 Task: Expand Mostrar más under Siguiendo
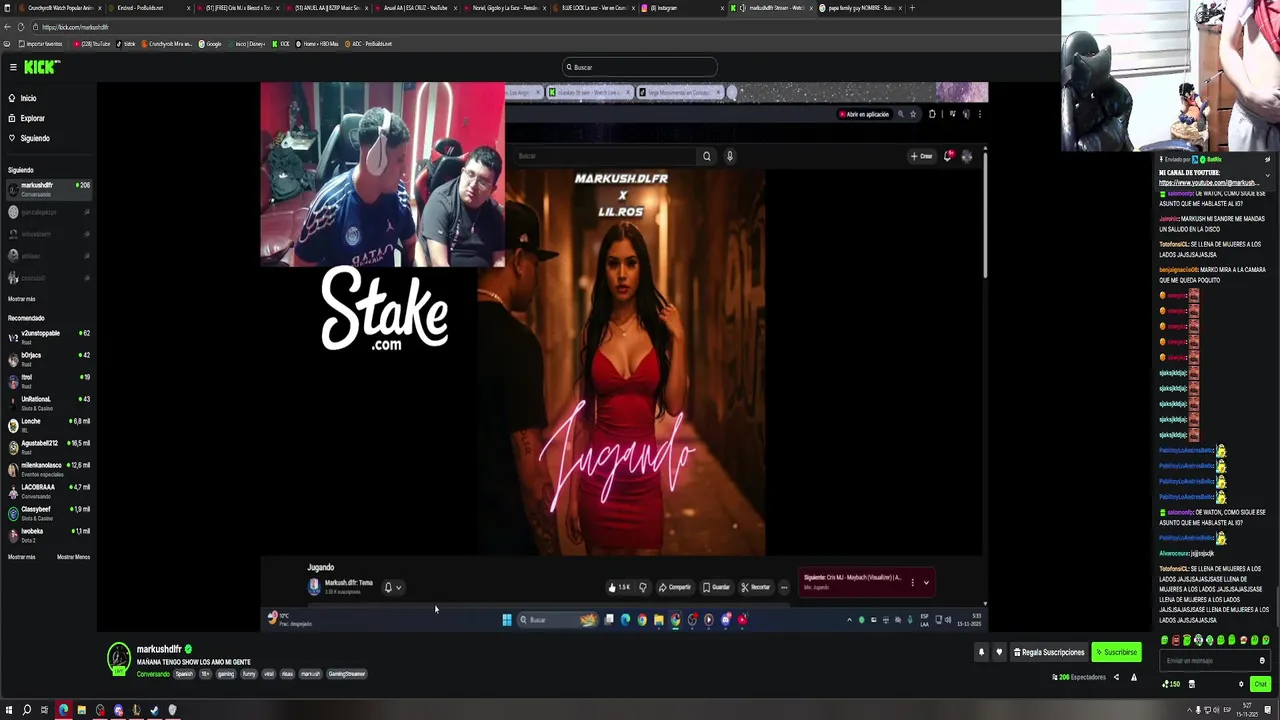tap(22, 299)
